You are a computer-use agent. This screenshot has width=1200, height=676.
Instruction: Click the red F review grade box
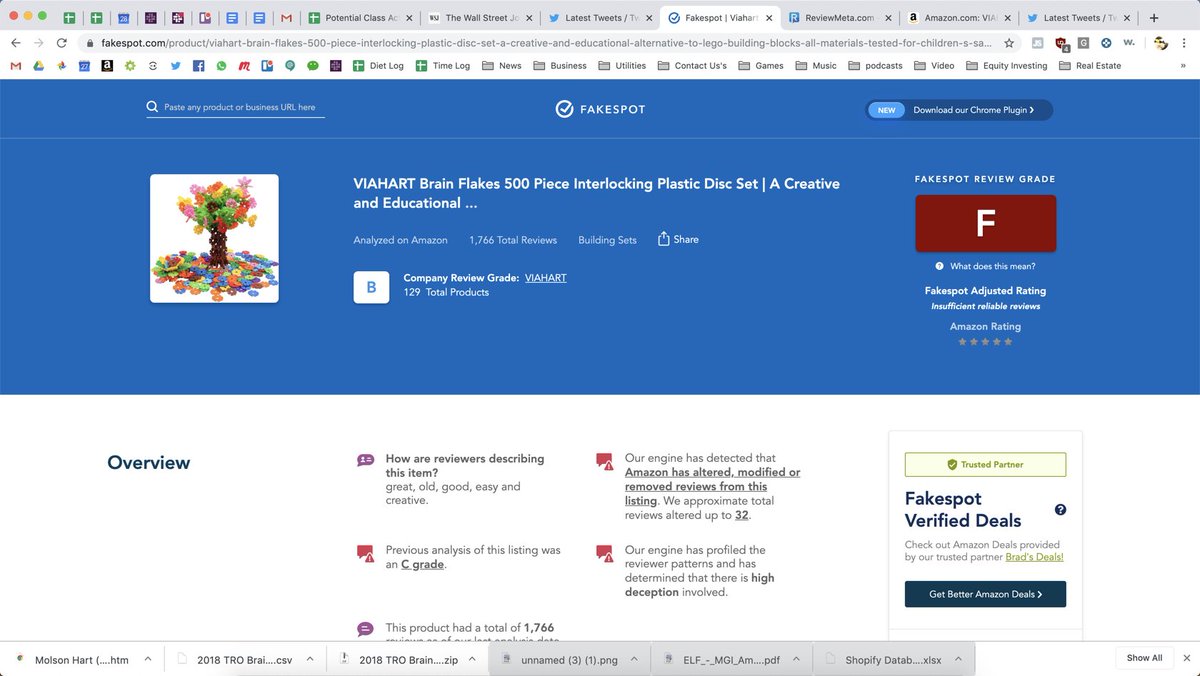(x=985, y=223)
